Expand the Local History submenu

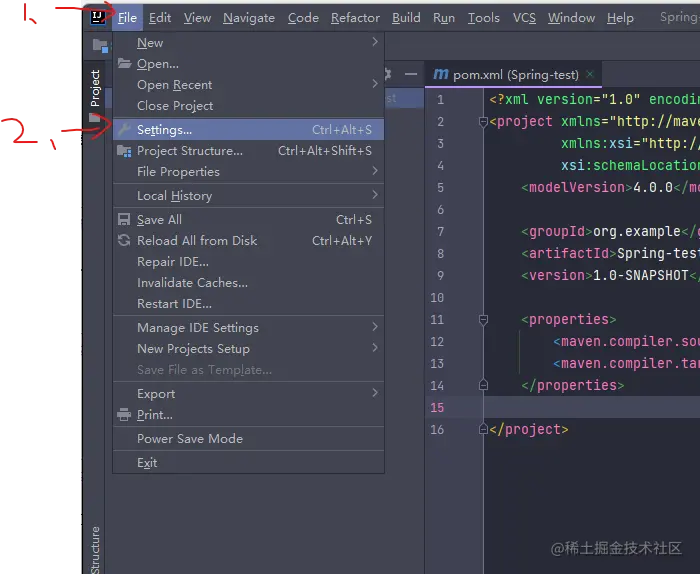pyautogui.click(x=375, y=195)
